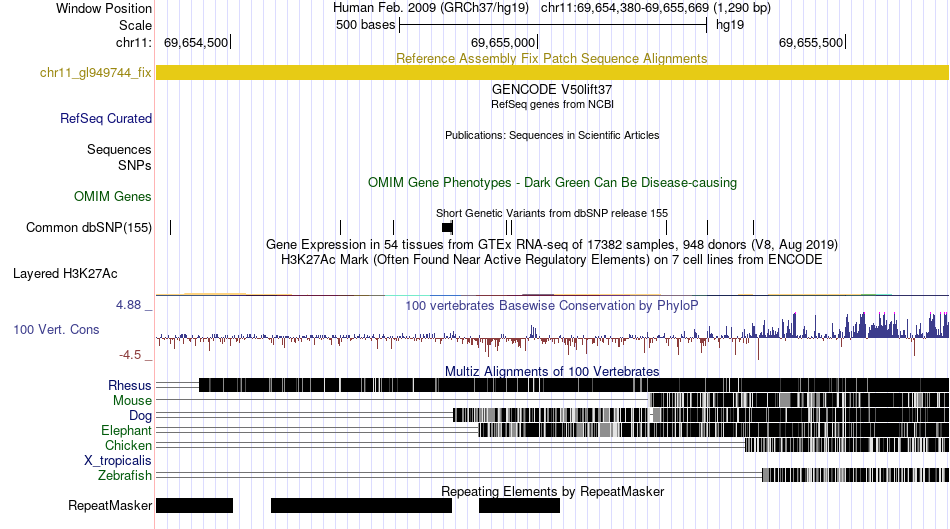950x529 pixels.
Task: Click the 69,654,500 ruler position
Action: click(x=196, y=42)
